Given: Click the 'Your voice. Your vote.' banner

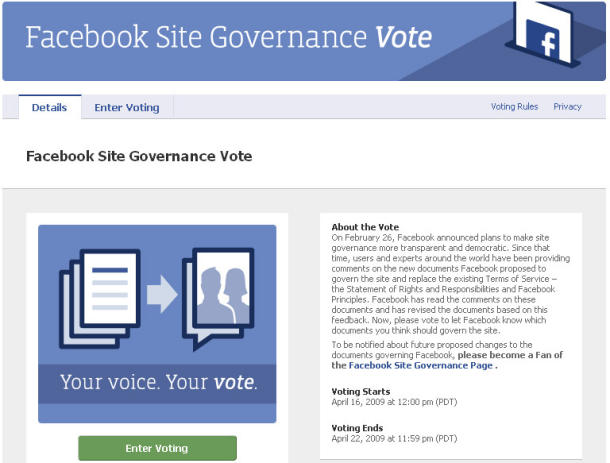Looking at the screenshot, I should pos(157,383).
